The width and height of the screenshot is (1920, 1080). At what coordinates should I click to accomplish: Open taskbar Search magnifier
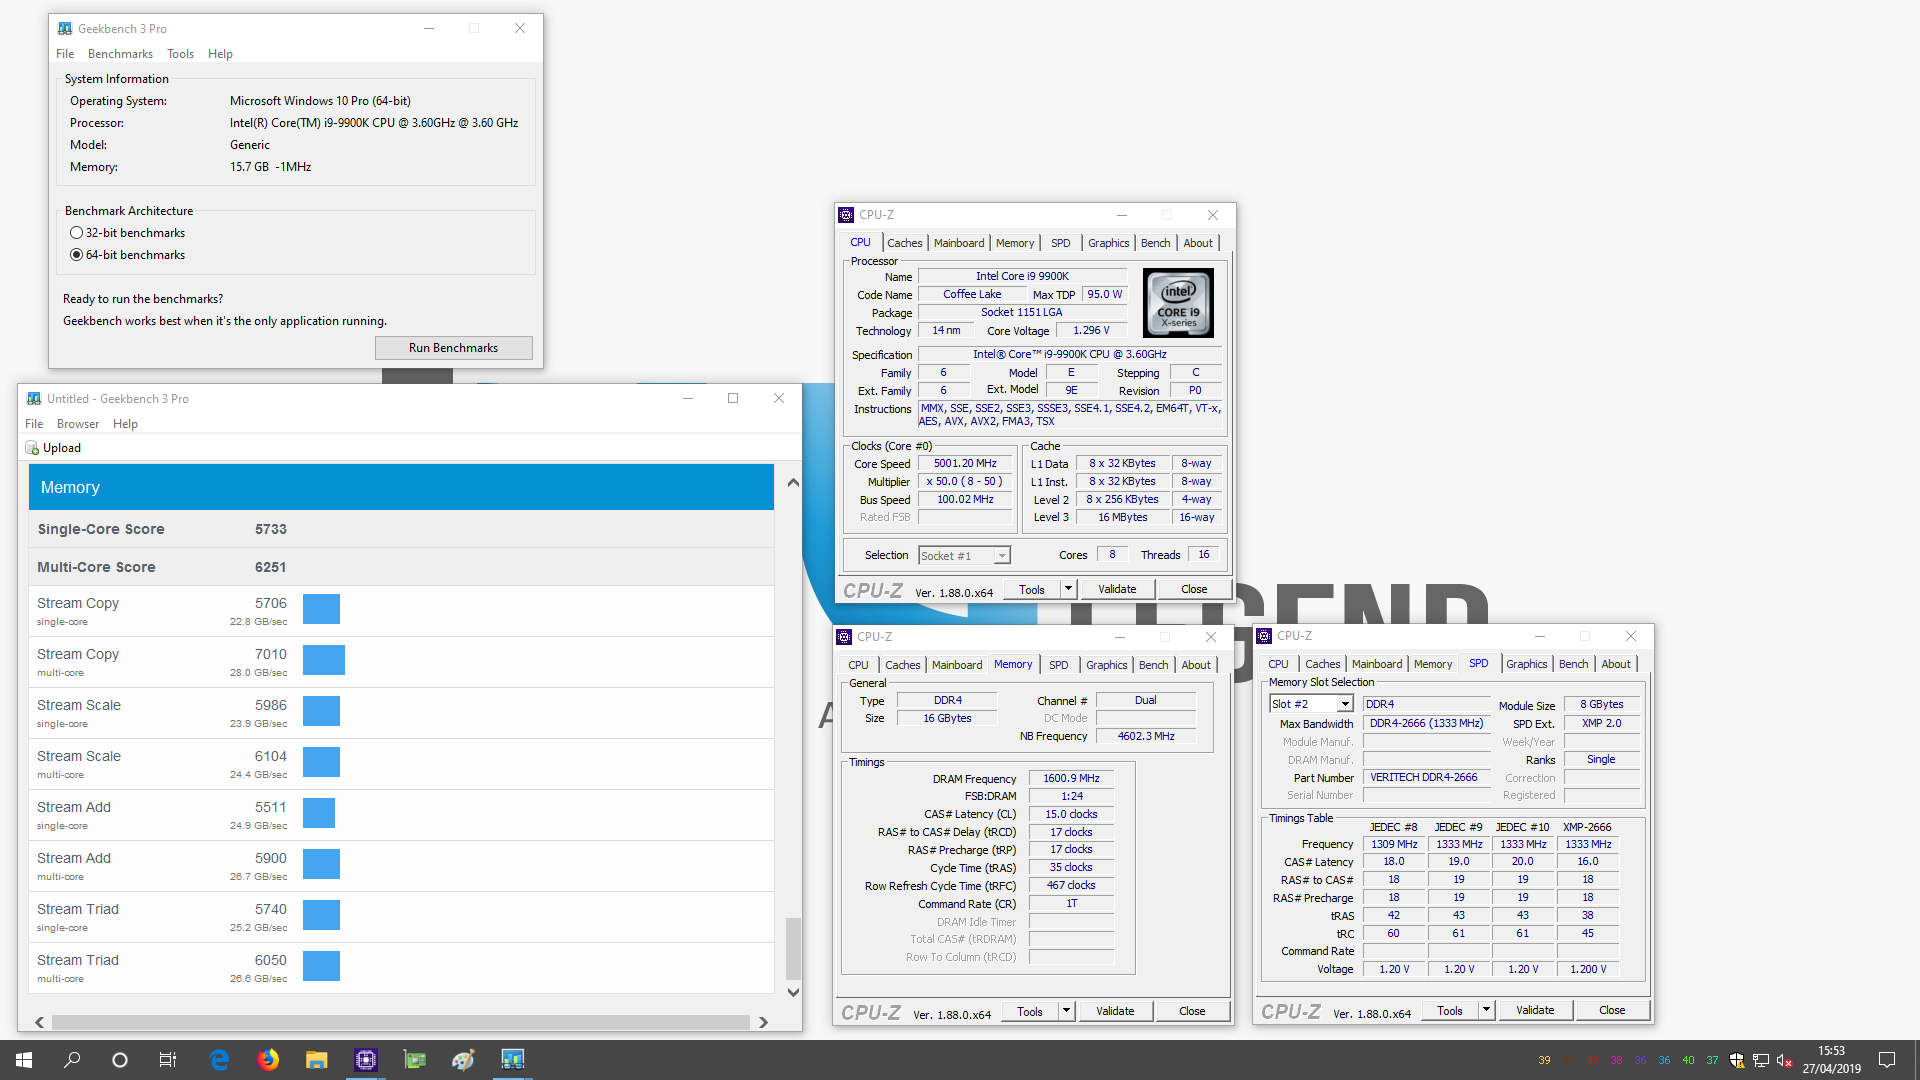72,1060
